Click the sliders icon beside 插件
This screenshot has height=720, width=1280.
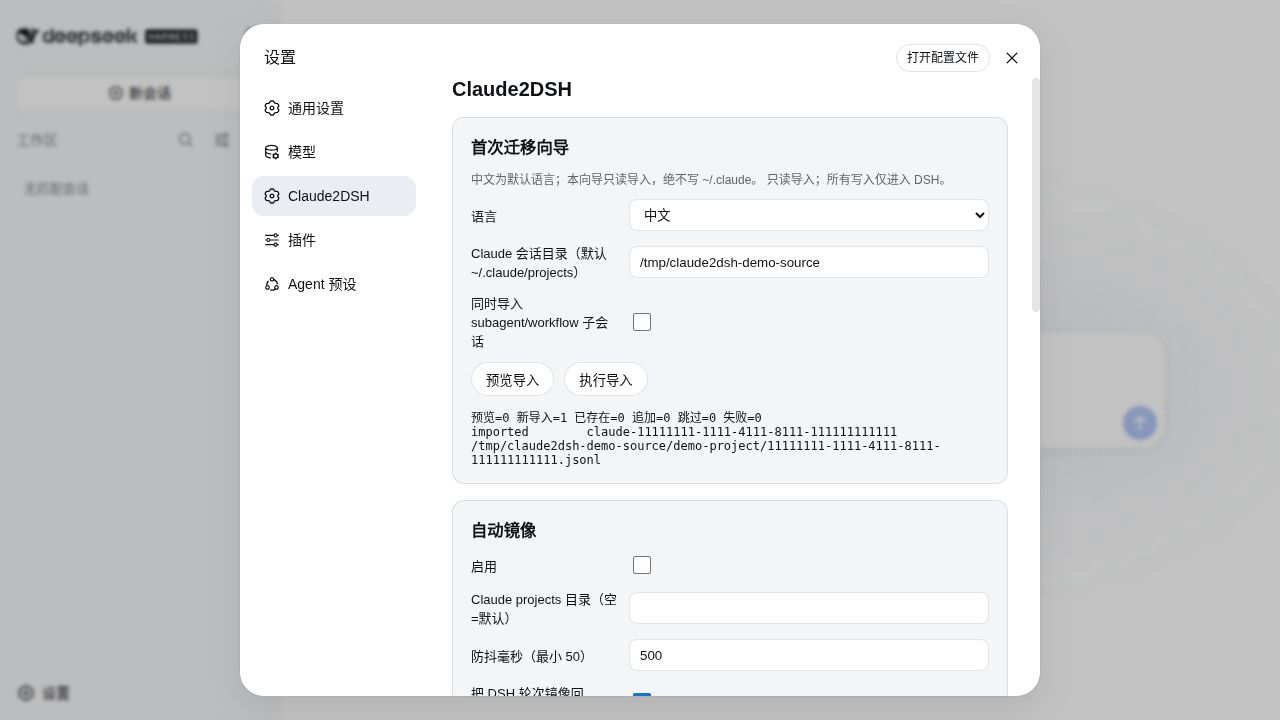272,240
